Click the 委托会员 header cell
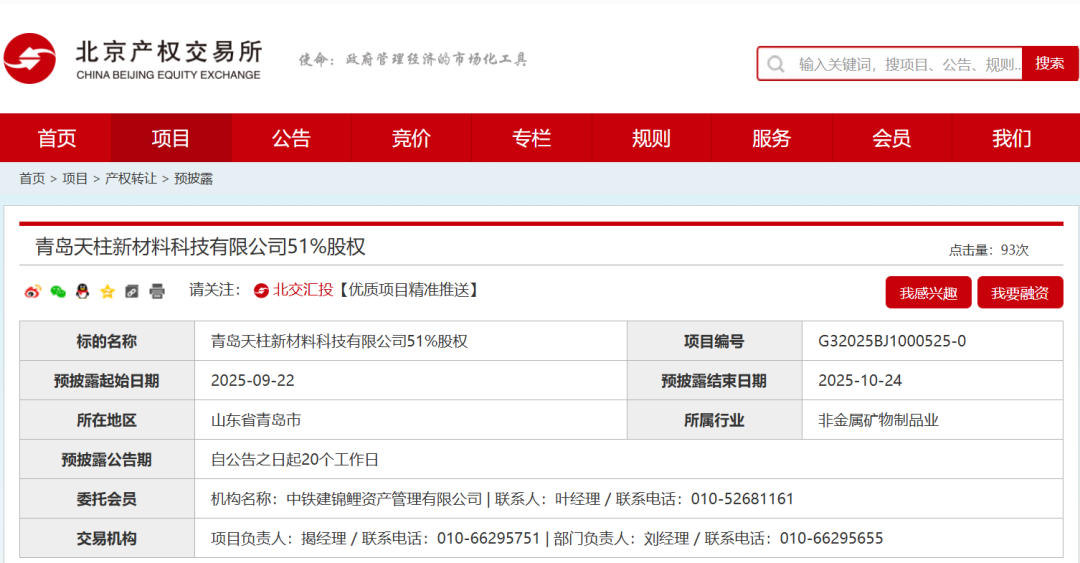This screenshot has width=1080, height=563. click(x=107, y=499)
